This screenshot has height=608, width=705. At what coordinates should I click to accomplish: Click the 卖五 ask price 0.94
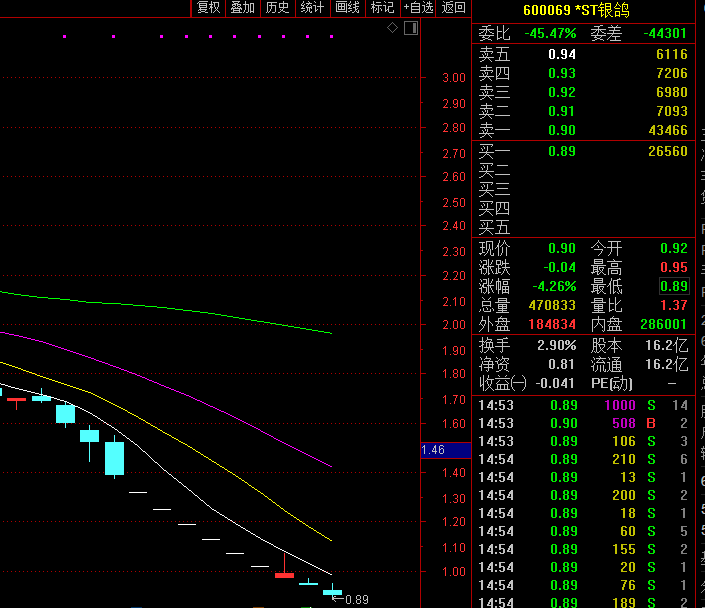(x=562, y=54)
